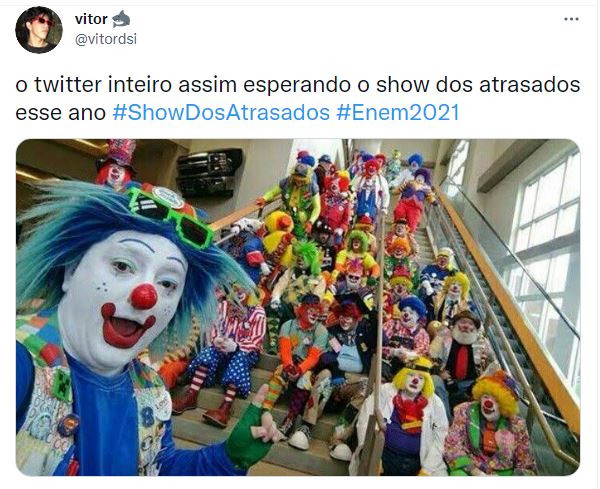600x489 pixels.
Task: Open the #Enem2021 hashtag
Action: click(x=398, y=112)
